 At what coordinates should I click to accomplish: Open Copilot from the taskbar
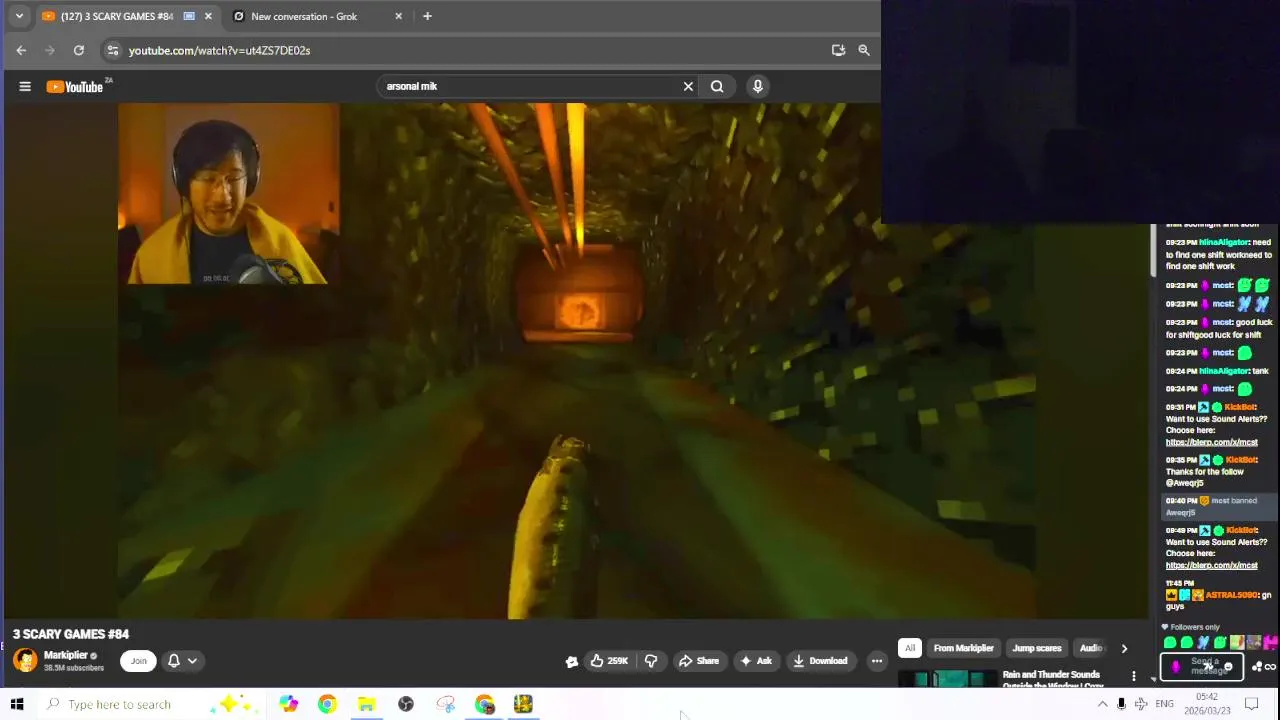288,704
